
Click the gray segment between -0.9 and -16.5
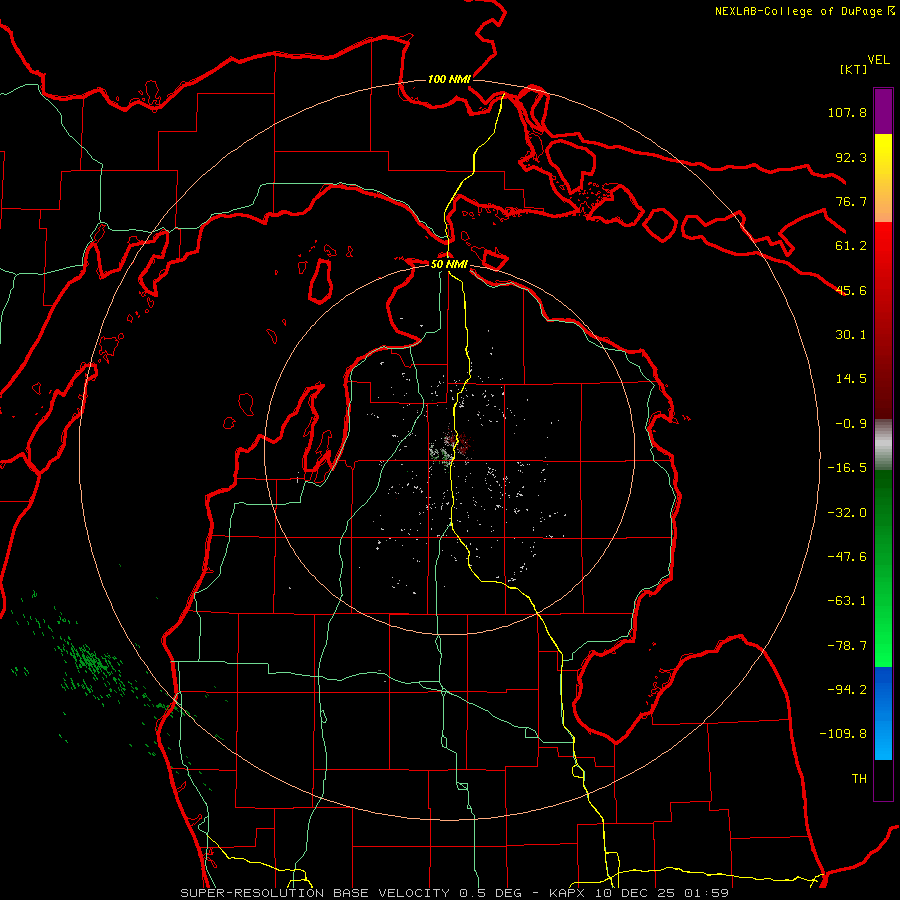coord(883,445)
